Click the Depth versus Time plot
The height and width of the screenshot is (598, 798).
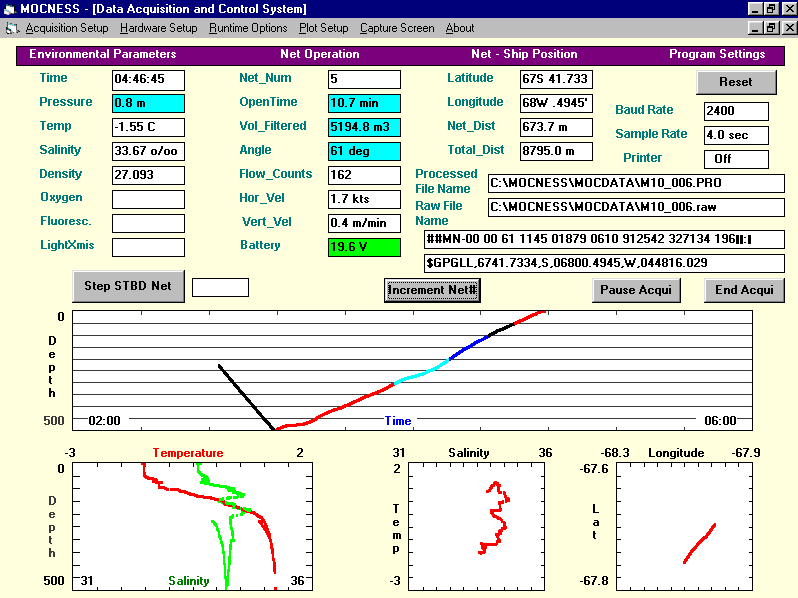(x=412, y=371)
